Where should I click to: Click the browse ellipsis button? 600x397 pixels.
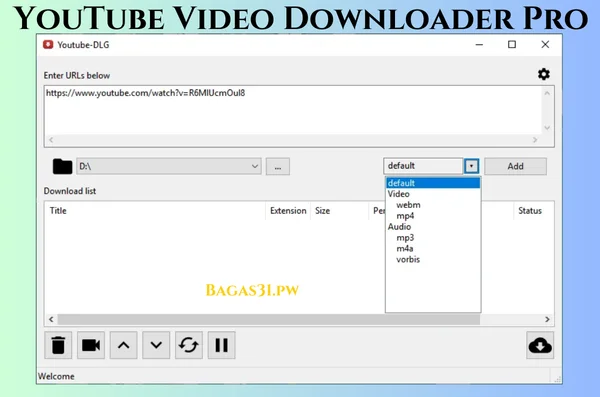(278, 167)
